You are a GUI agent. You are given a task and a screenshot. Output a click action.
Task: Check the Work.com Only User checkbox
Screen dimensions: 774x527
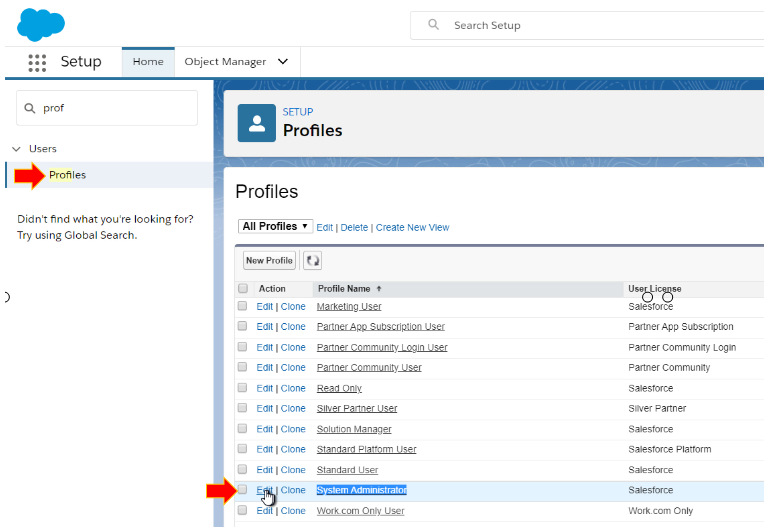(x=242, y=510)
